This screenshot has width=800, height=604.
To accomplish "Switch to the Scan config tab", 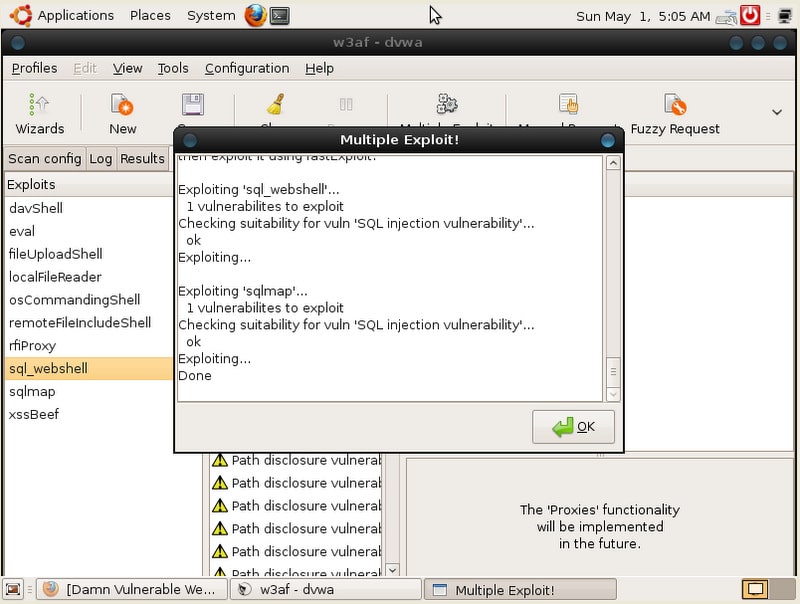I will coord(44,158).
